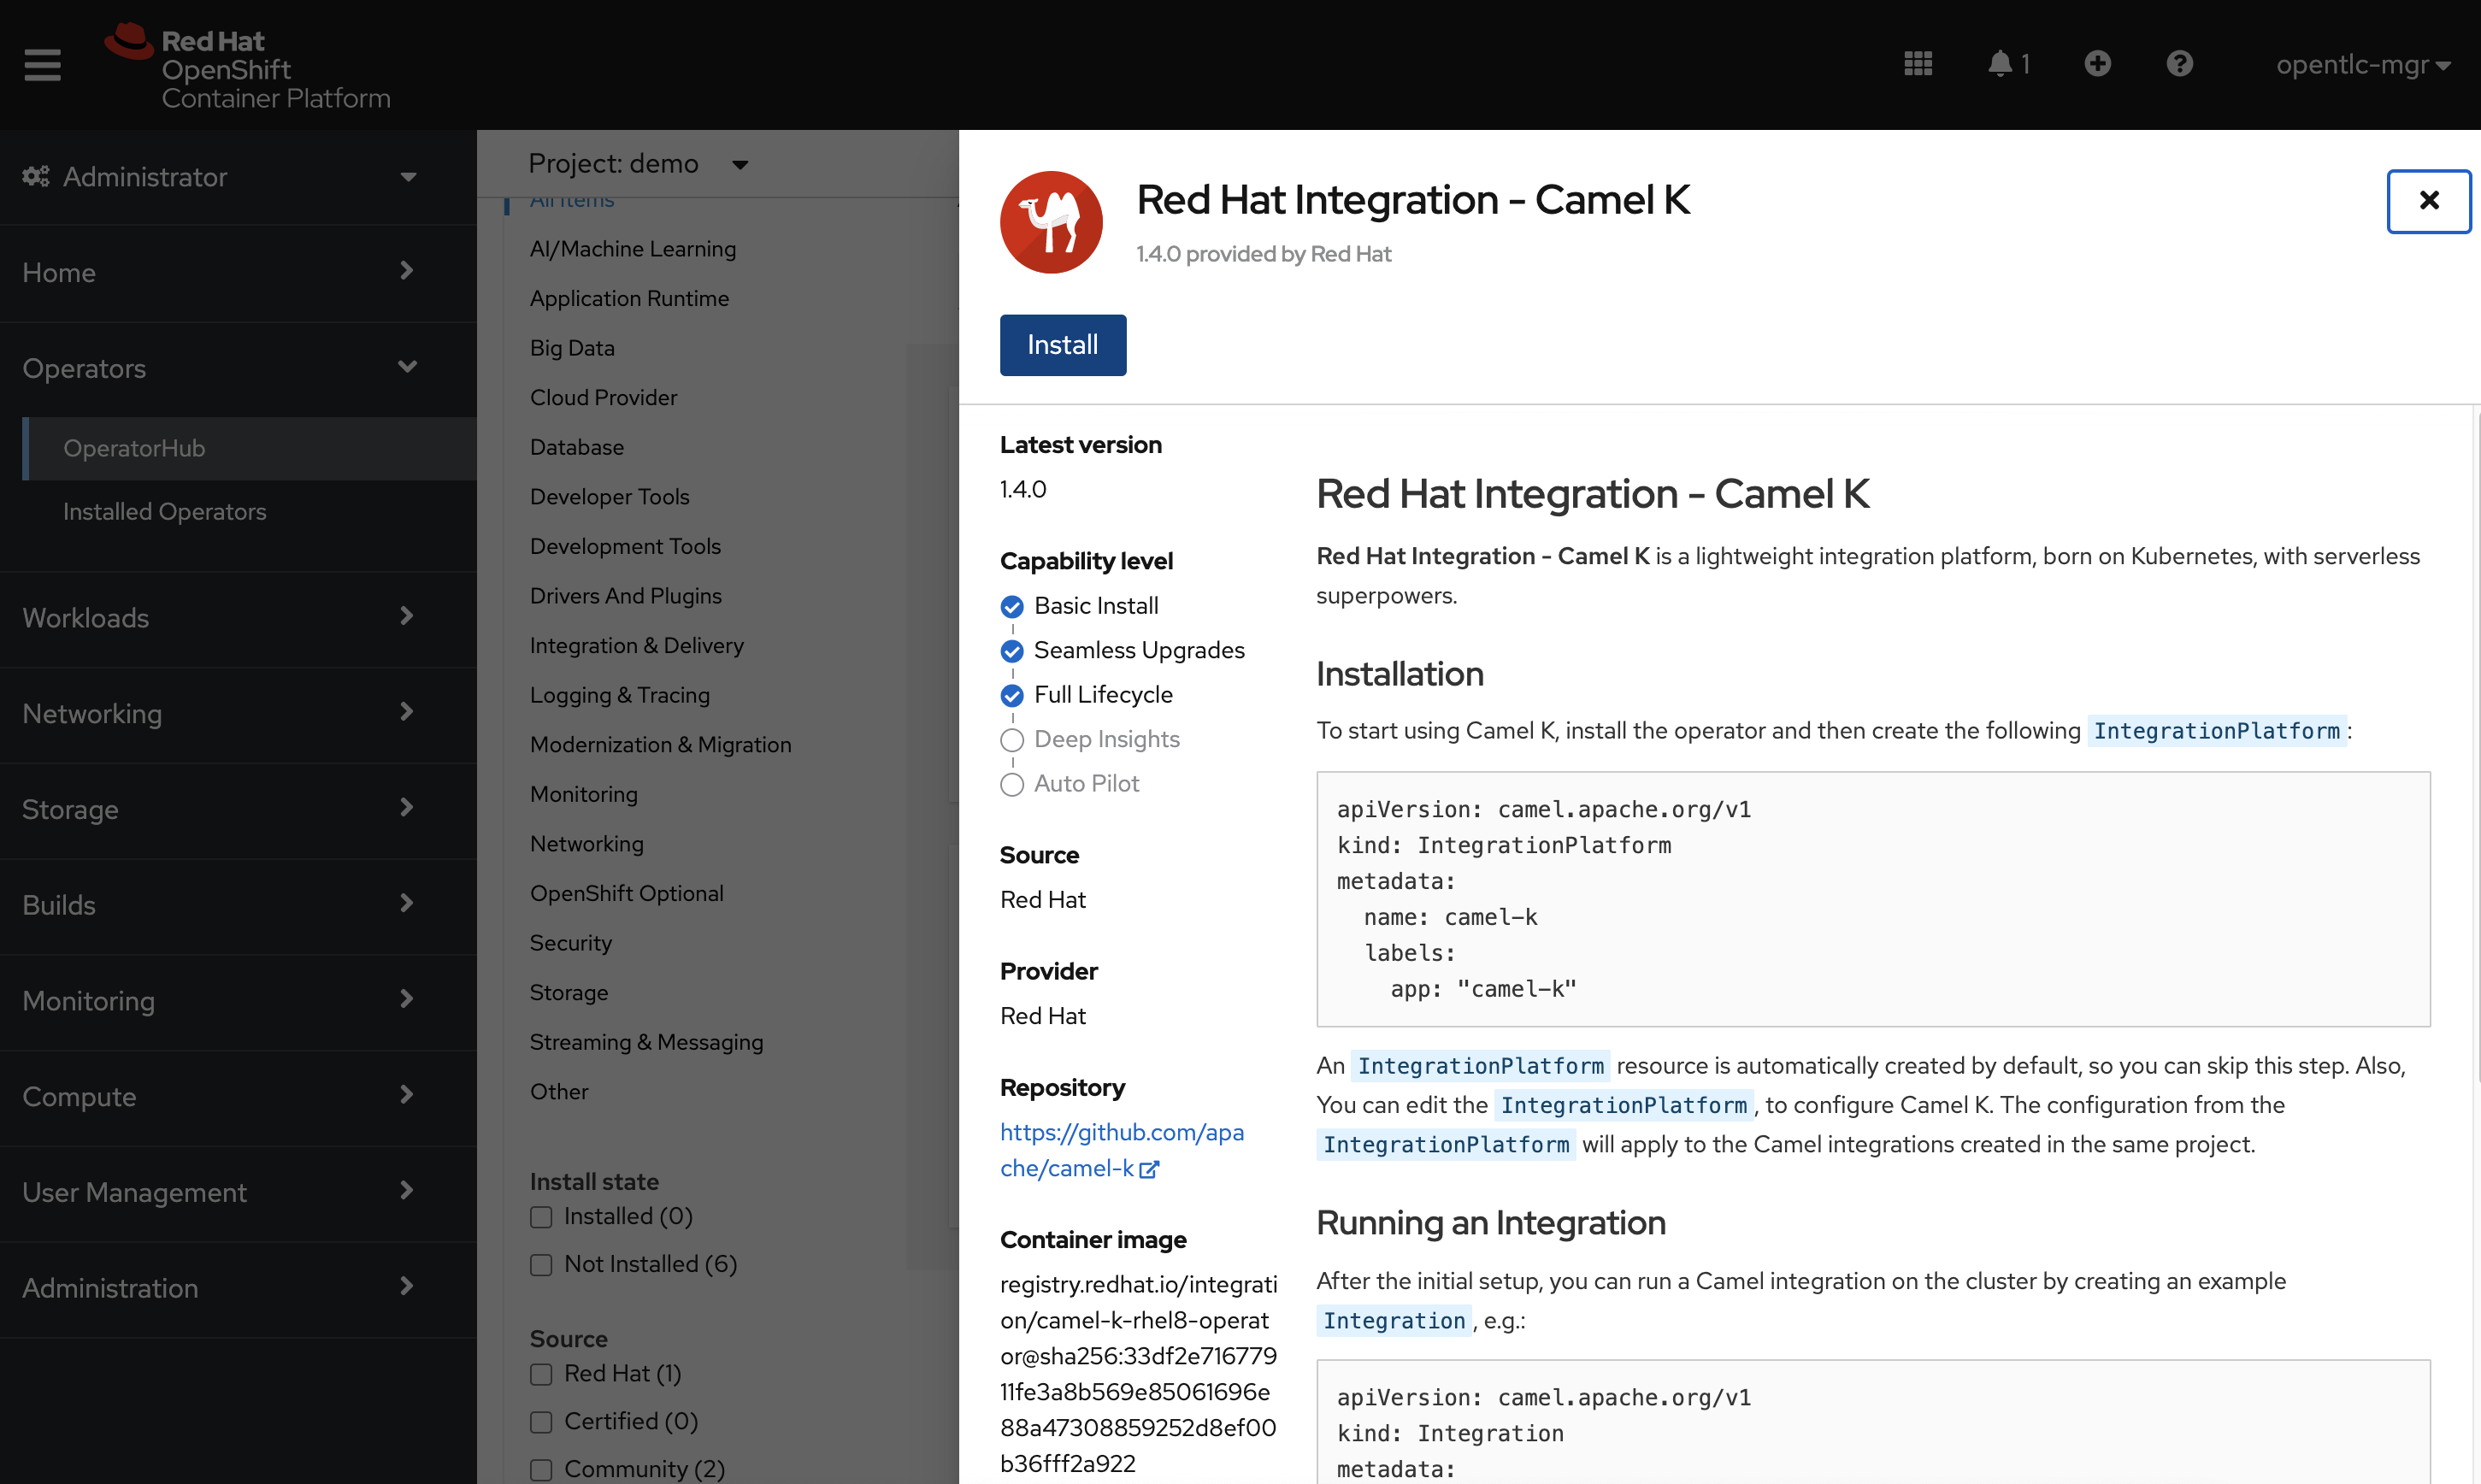Select the Storage operator category
Image resolution: width=2481 pixels, height=1484 pixels.
(x=569, y=993)
